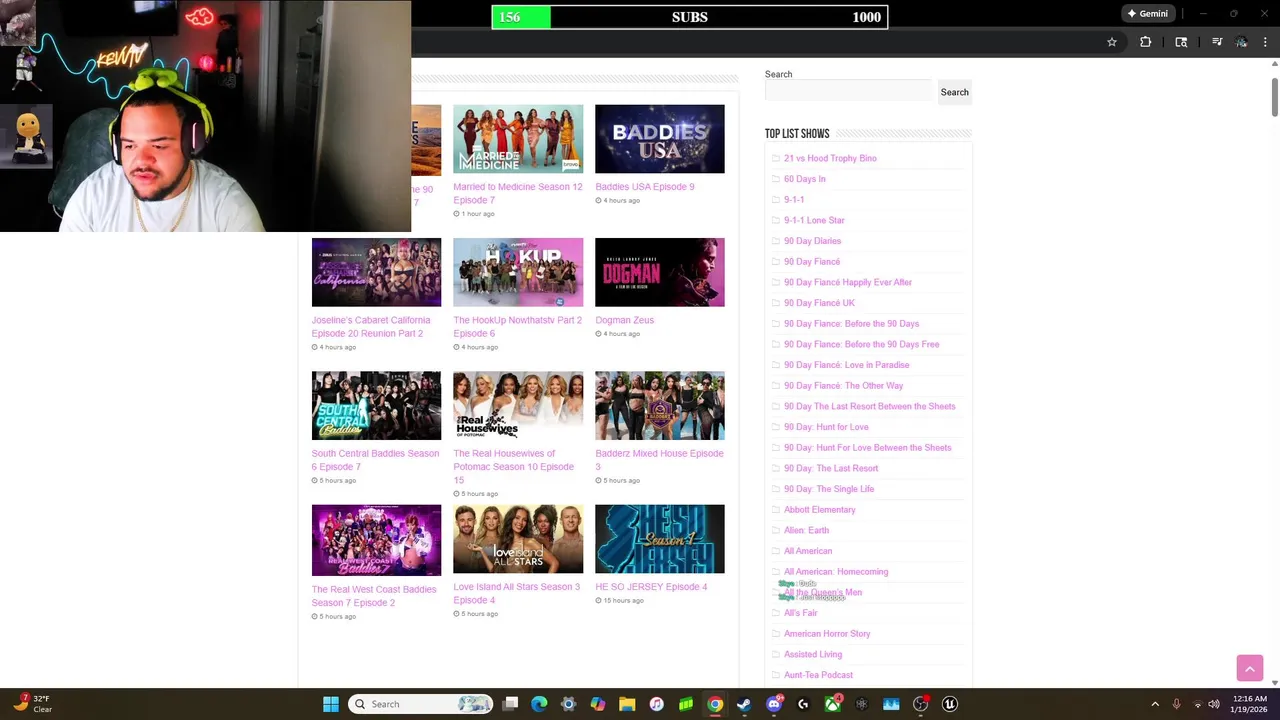Bookmark this page with the star icon
Screen dimensions: 1280x720
point(1111,42)
